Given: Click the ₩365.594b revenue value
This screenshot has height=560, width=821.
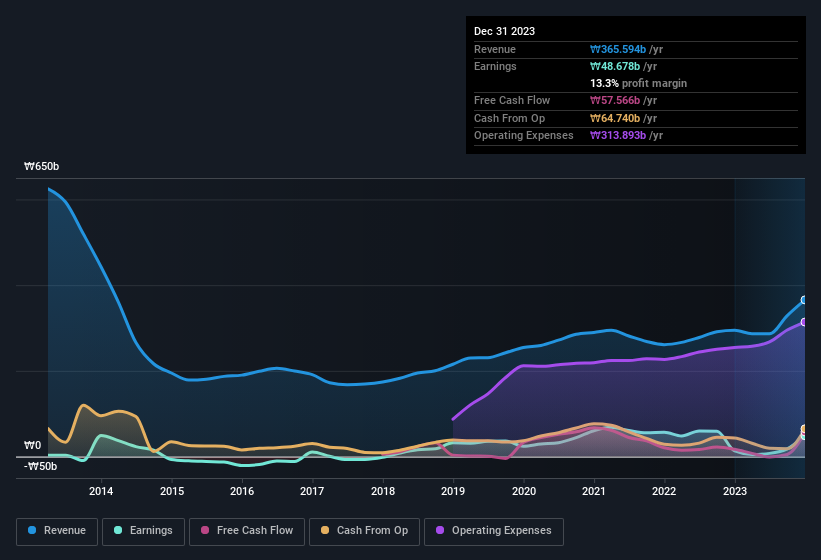Looking at the screenshot, I should pyautogui.click(x=618, y=49).
